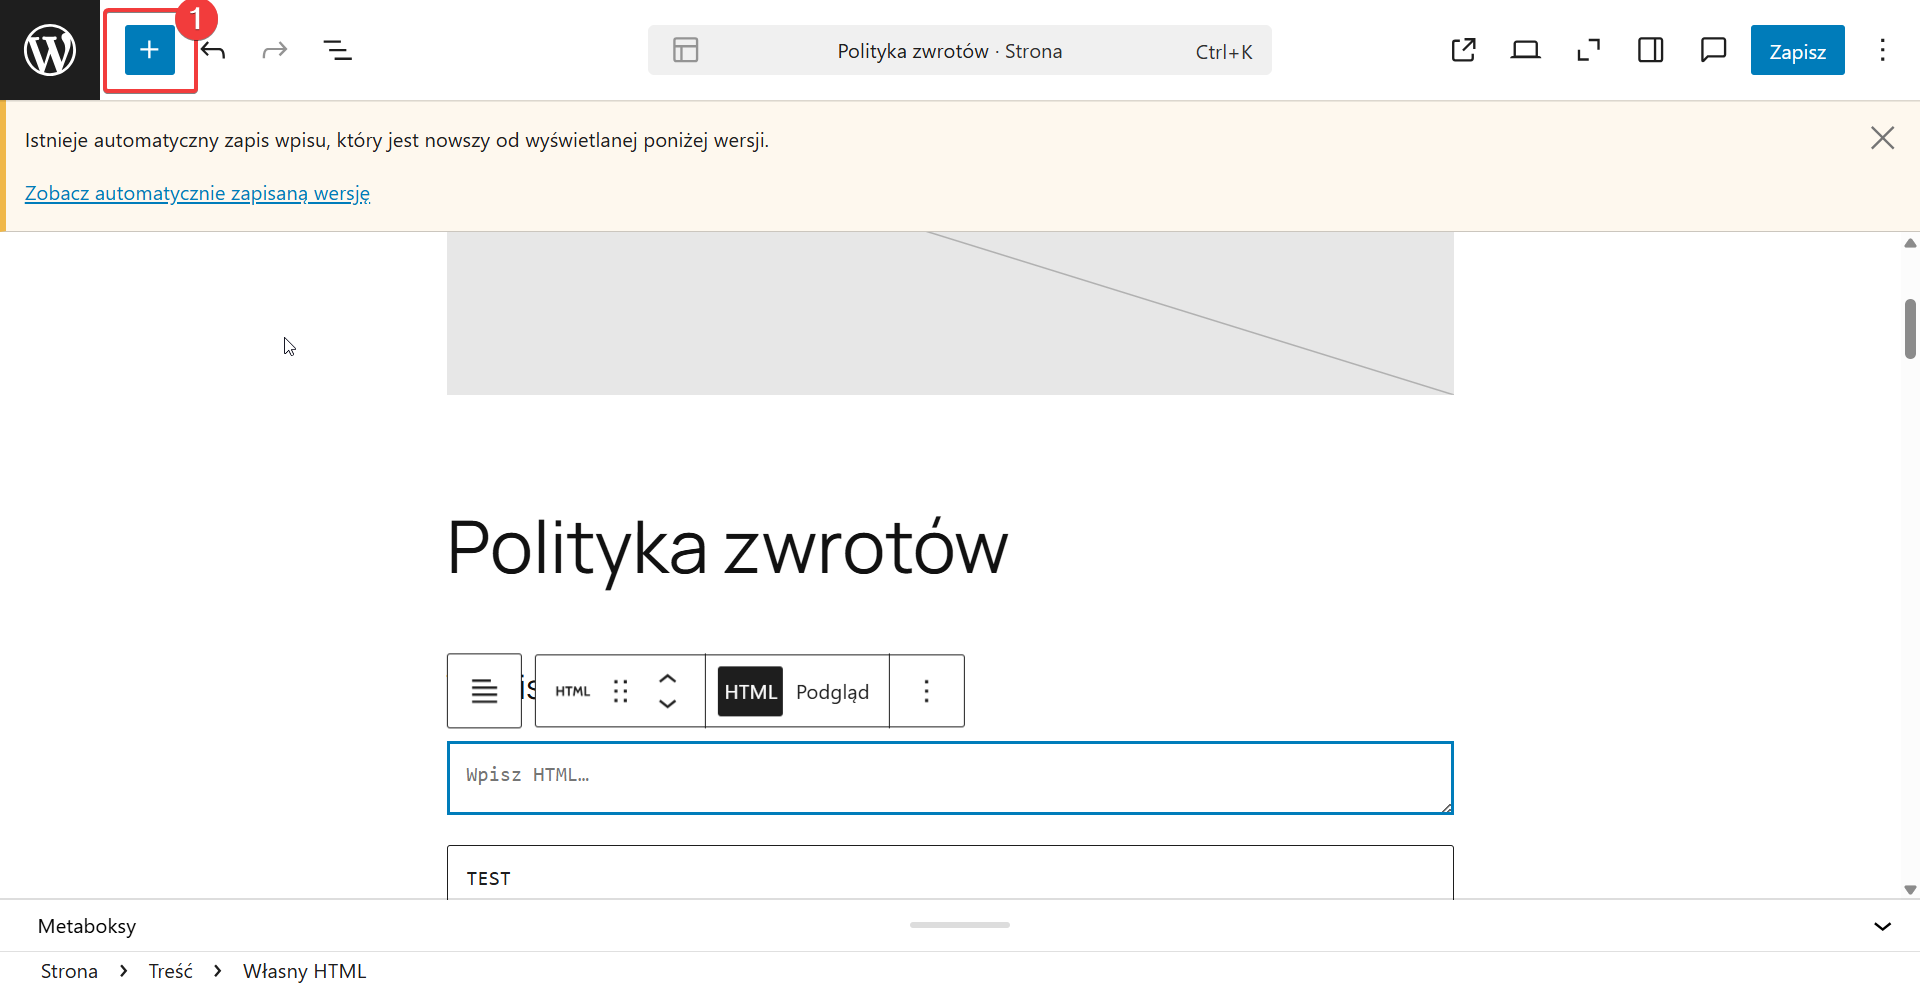Select Własny HTML in the breadcrumb

click(305, 971)
